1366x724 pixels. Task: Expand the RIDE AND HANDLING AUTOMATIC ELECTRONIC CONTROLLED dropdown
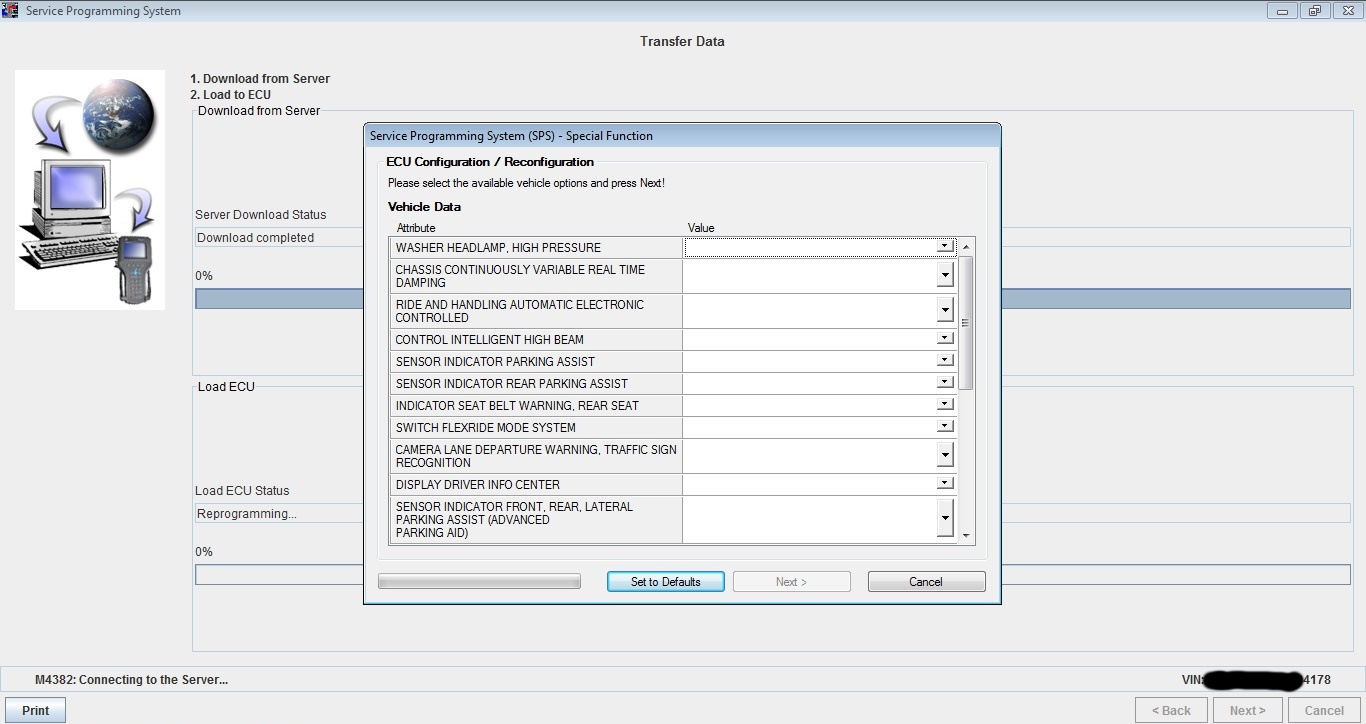pyautogui.click(x=945, y=310)
